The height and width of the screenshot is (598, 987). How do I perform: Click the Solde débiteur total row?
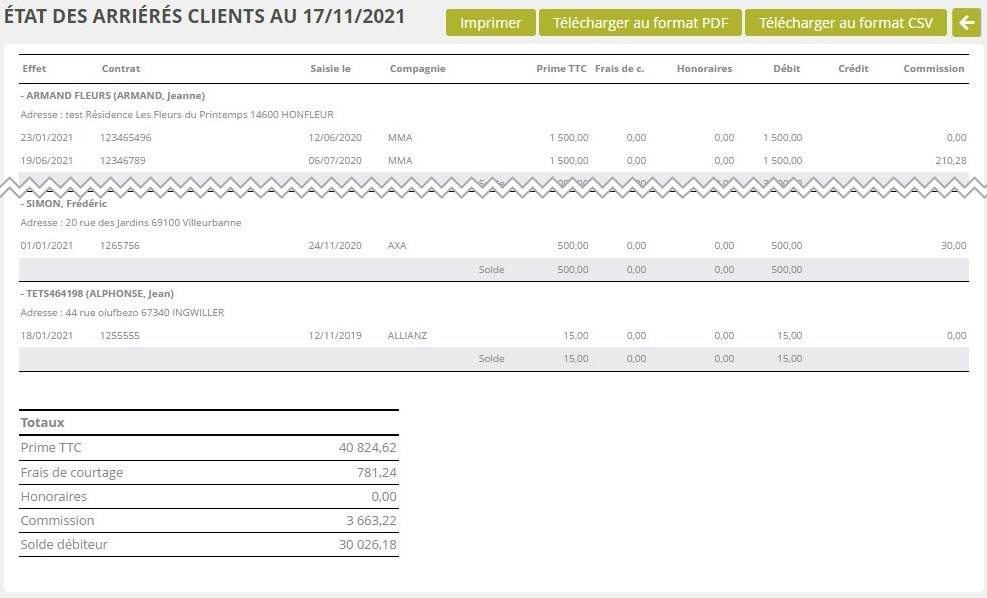(x=208, y=545)
